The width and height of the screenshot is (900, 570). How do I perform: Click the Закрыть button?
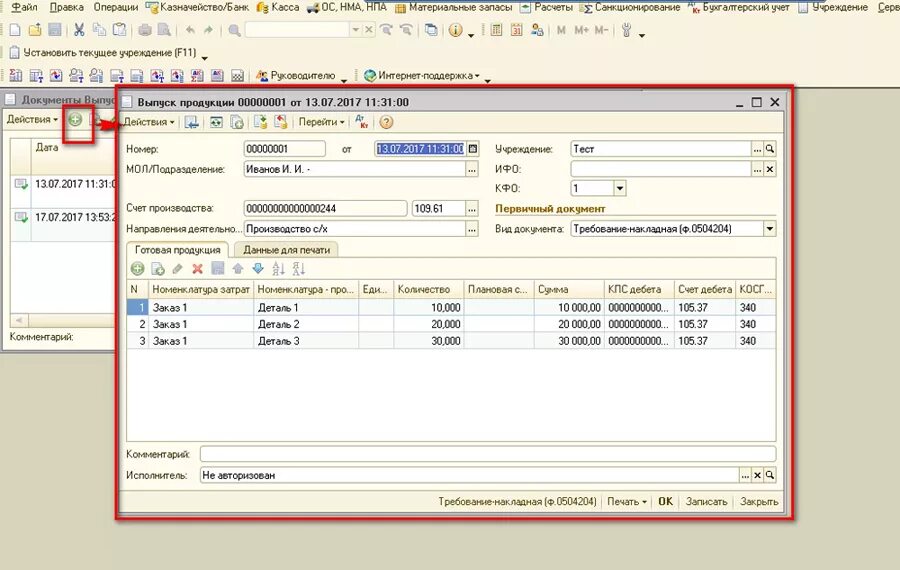point(759,501)
